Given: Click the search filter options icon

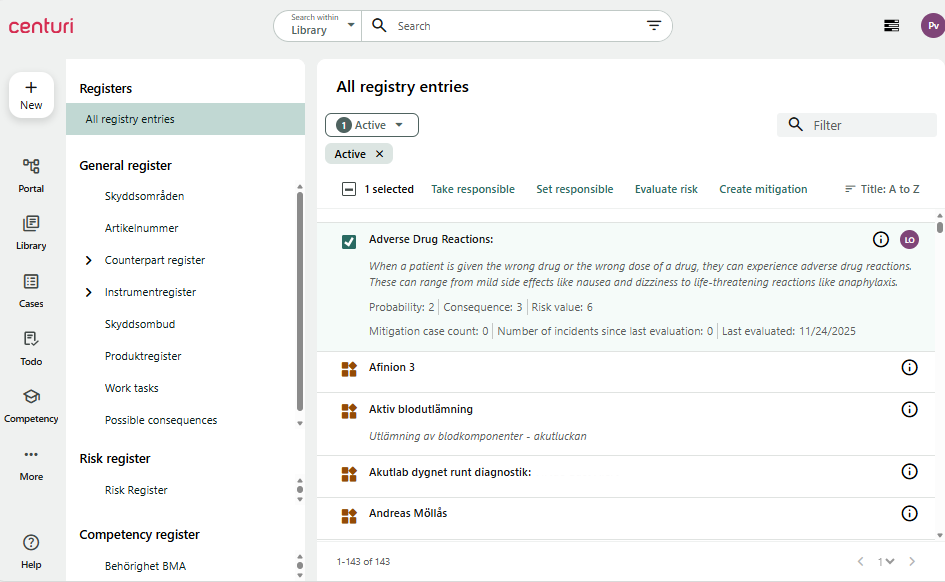Looking at the screenshot, I should pos(654,26).
